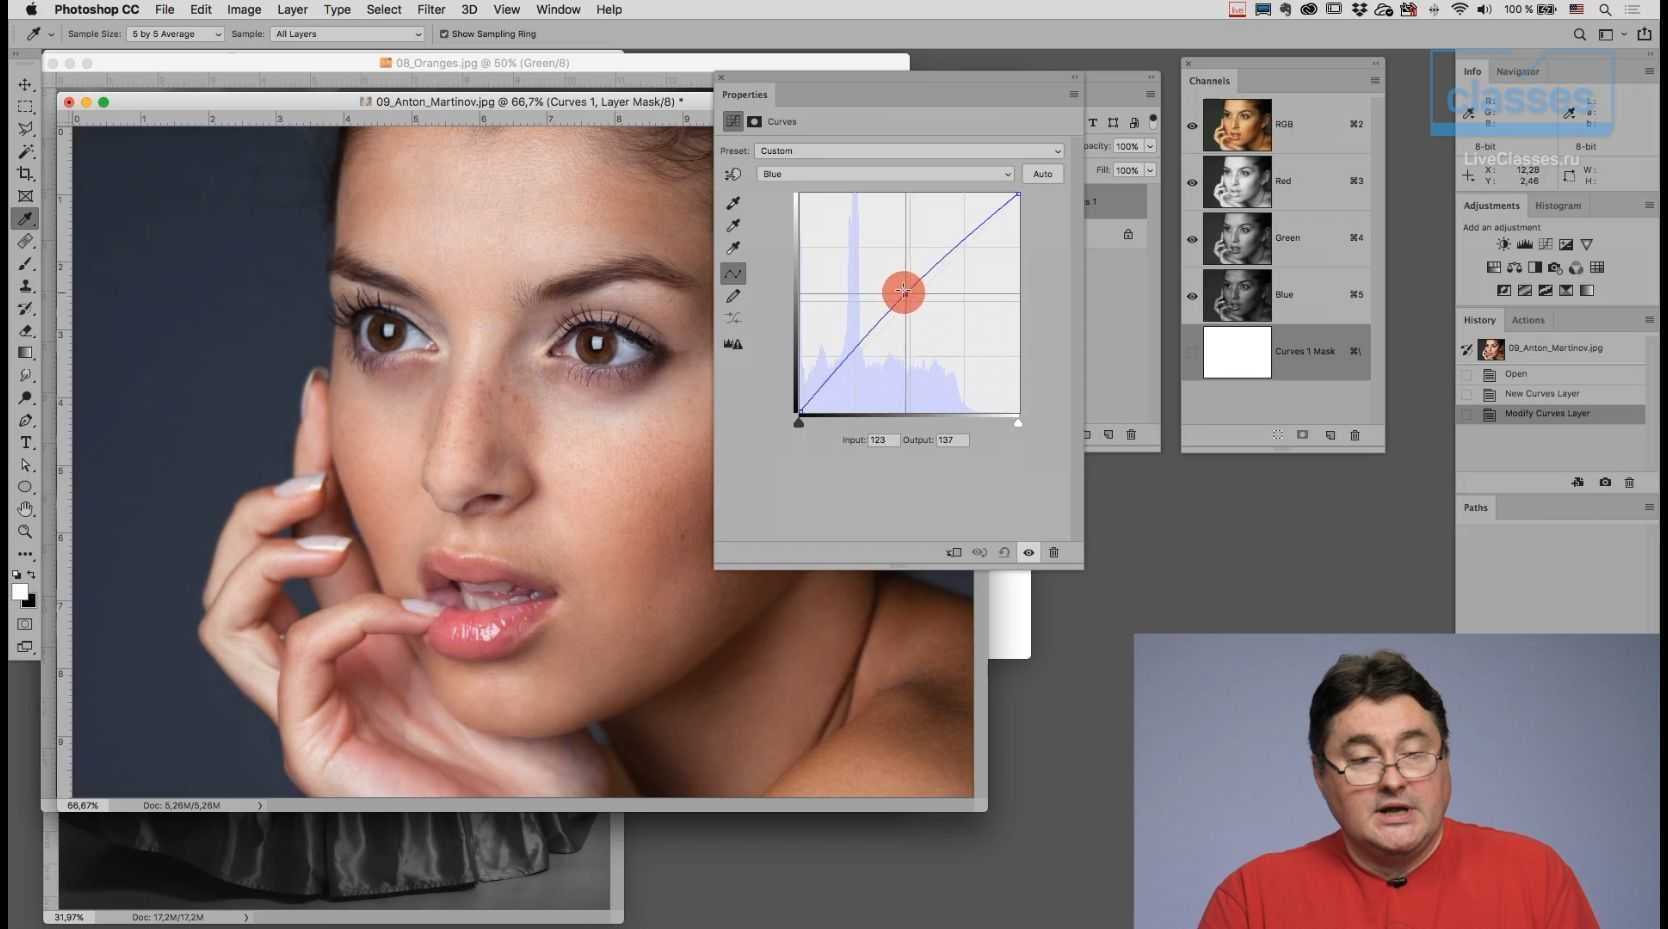
Task: Select the Zoom tool
Action: point(26,532)
